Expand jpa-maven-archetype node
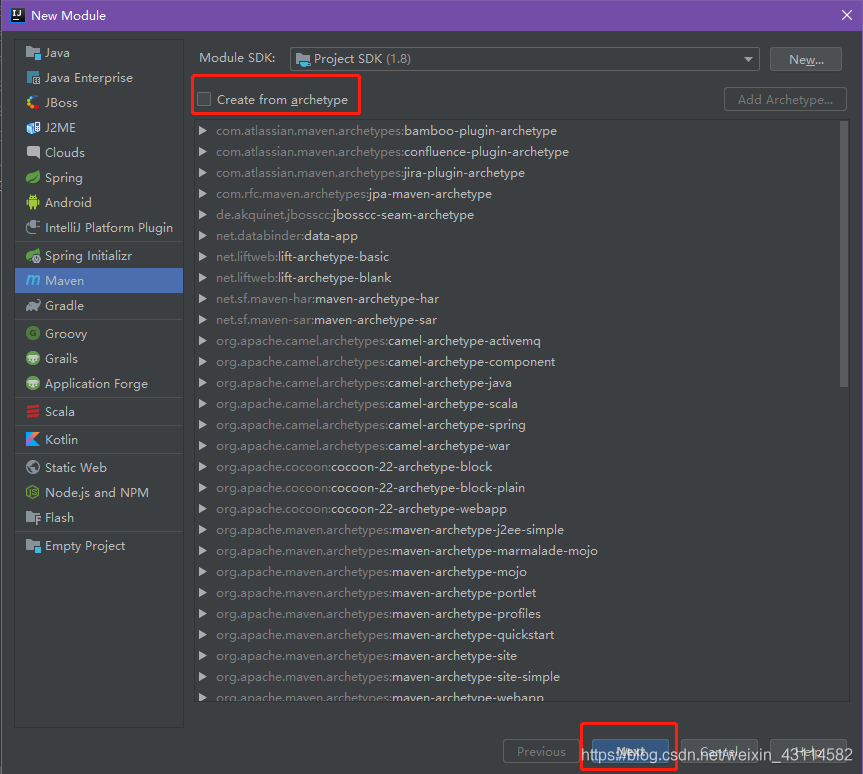This screenshot has width=863, height=774. tap(203, 193)
